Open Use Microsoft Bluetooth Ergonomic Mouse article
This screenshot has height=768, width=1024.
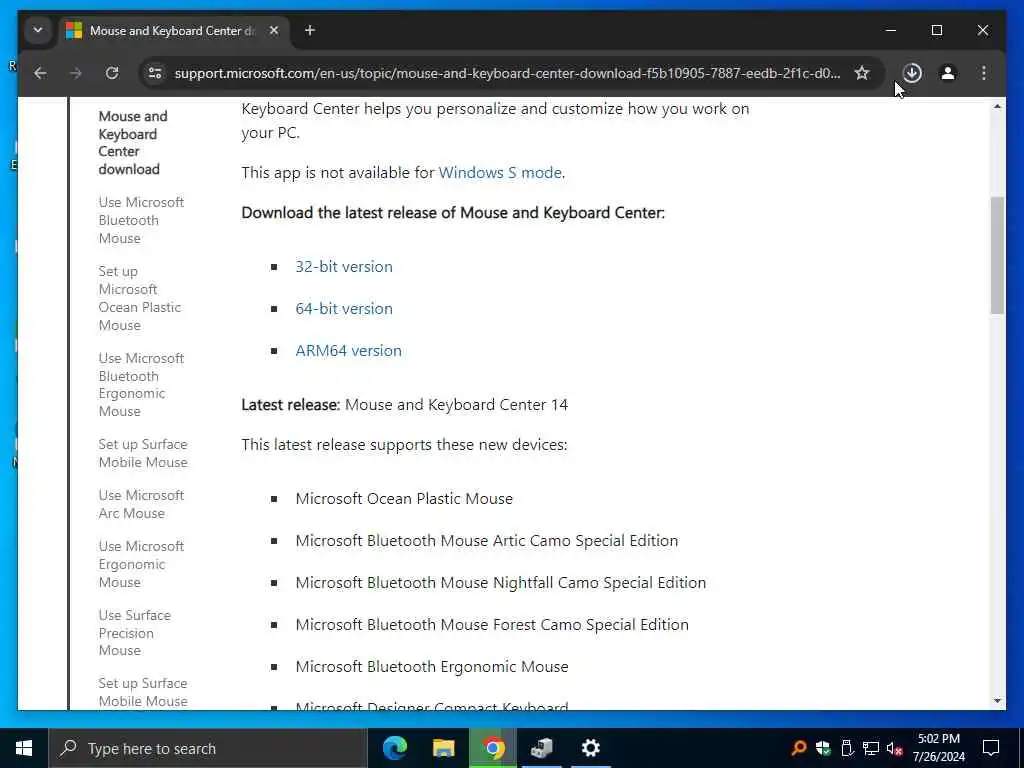[x=141, y=385]
